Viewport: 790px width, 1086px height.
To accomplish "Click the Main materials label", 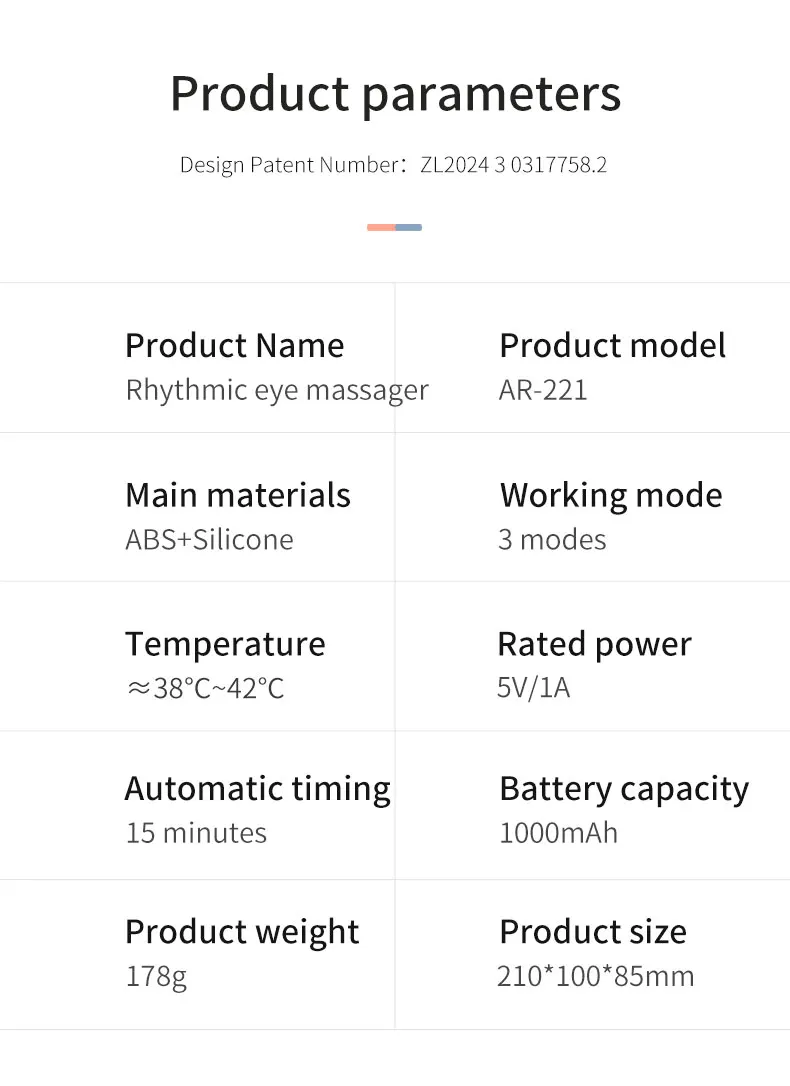I will click(238, 495).
